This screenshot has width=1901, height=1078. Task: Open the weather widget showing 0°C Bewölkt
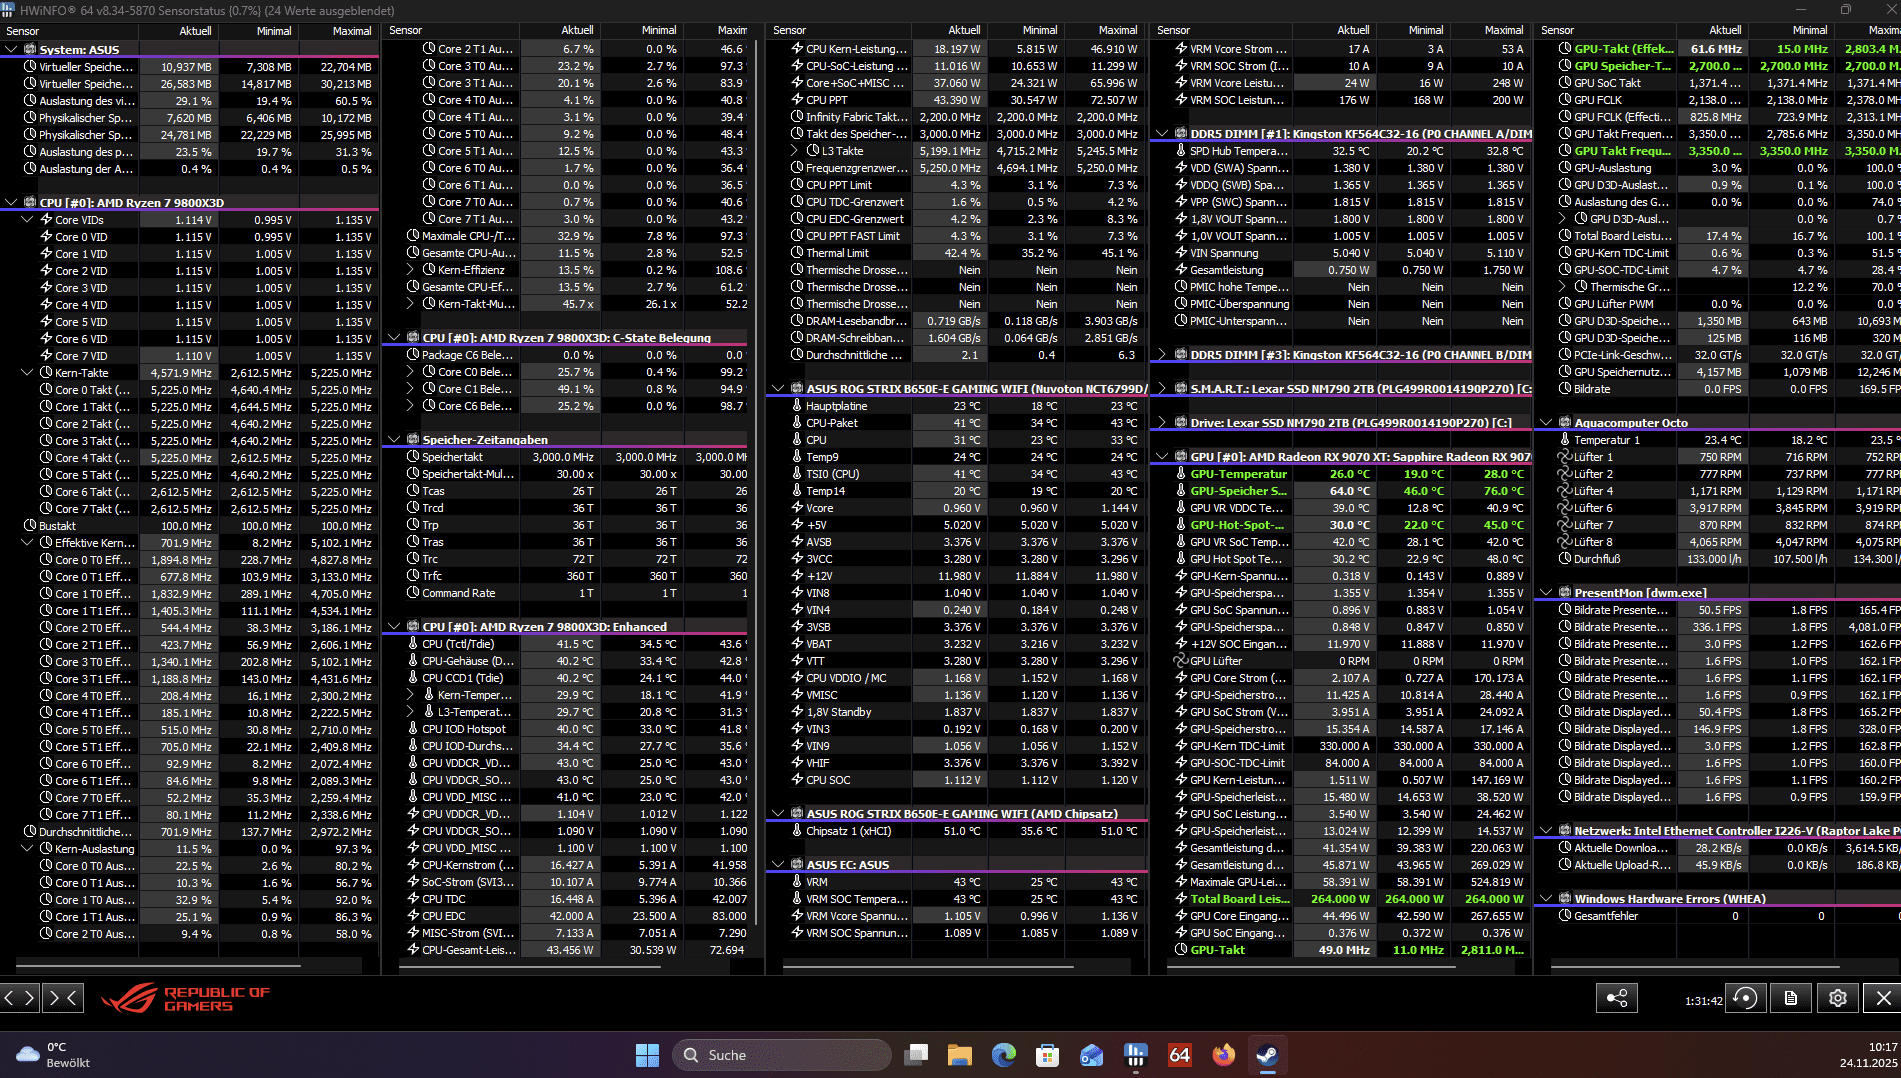55,1055
